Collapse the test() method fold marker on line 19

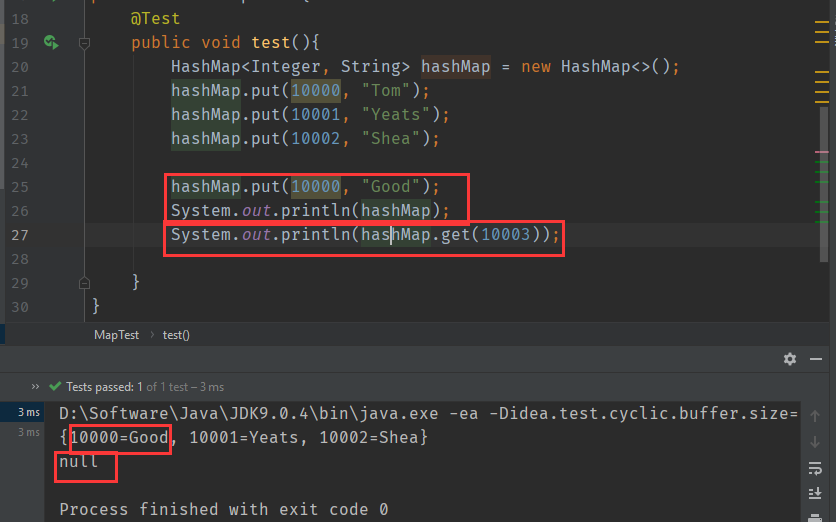pyautogui.click(x=84, y=43)
